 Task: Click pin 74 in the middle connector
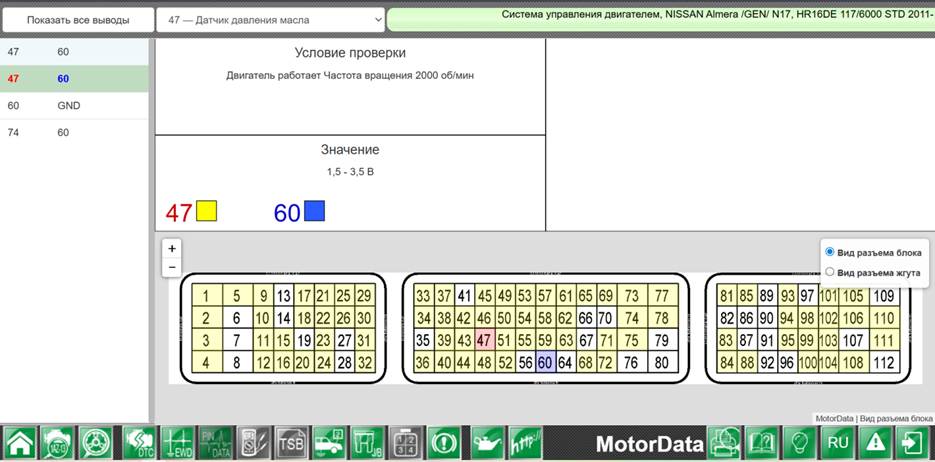[x=632, y=318]
